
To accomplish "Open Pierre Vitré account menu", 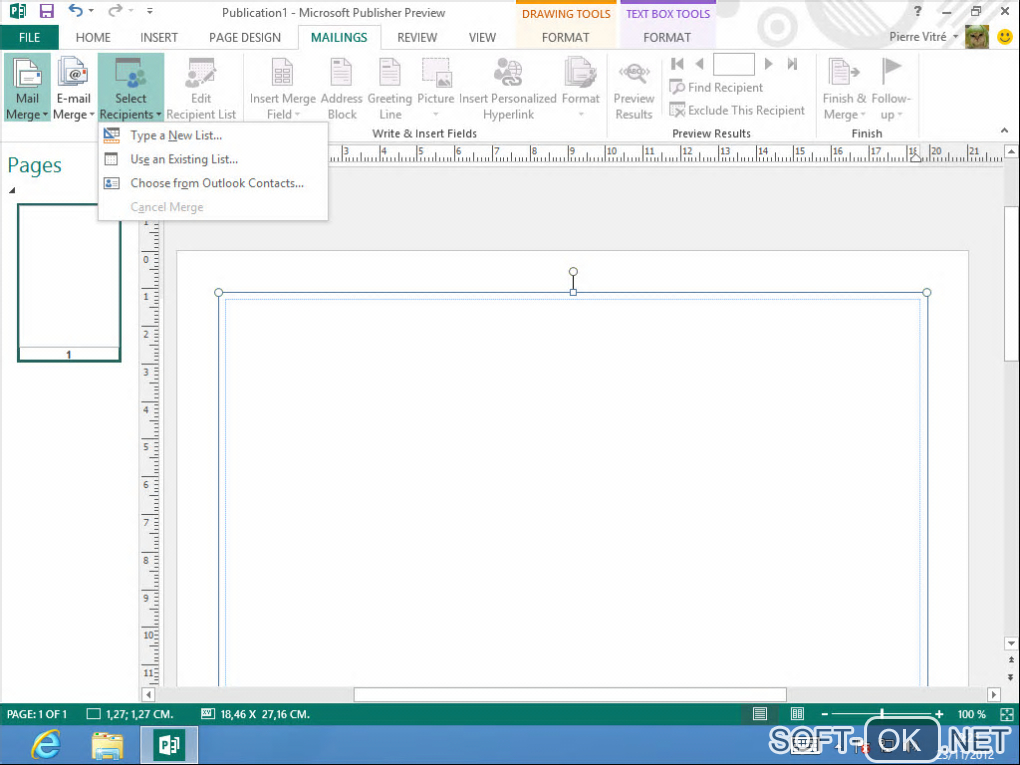I will point(923,37).
